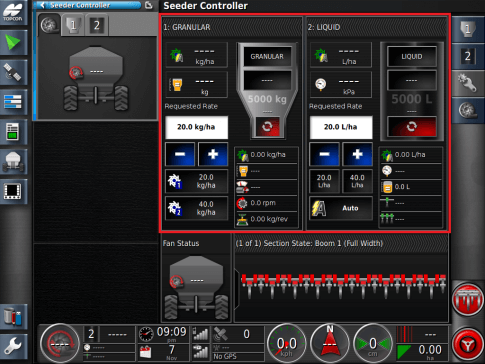Screen dimensions: 485x364
Task: Switch to the fan tab
Action: pos(49,25)
